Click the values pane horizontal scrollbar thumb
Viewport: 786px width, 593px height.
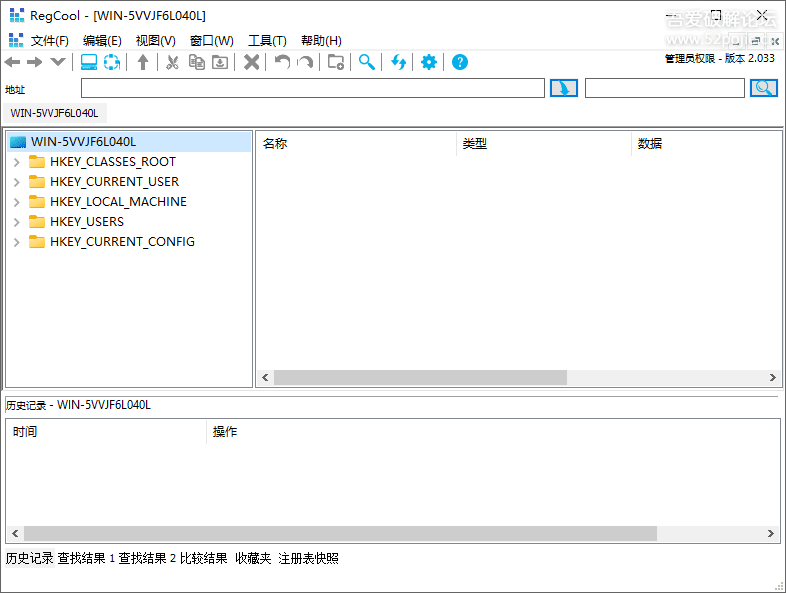coord(420,377)
